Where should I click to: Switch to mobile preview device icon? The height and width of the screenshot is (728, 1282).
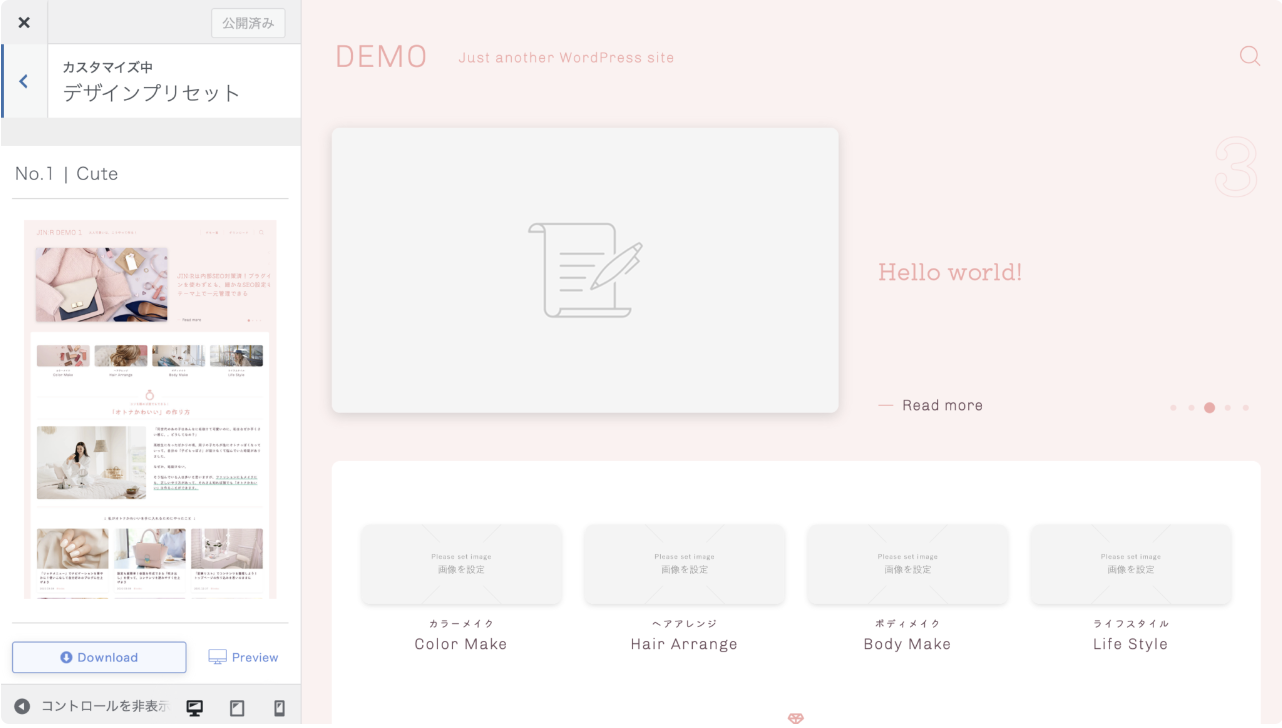(280, 708)
